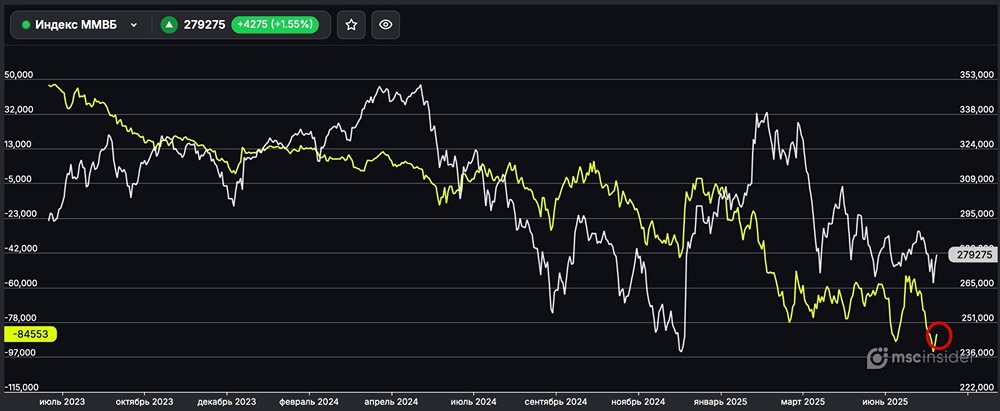Click the left axis label -5,000
This screenshot has height=411, width=1000.
[18, 179]
